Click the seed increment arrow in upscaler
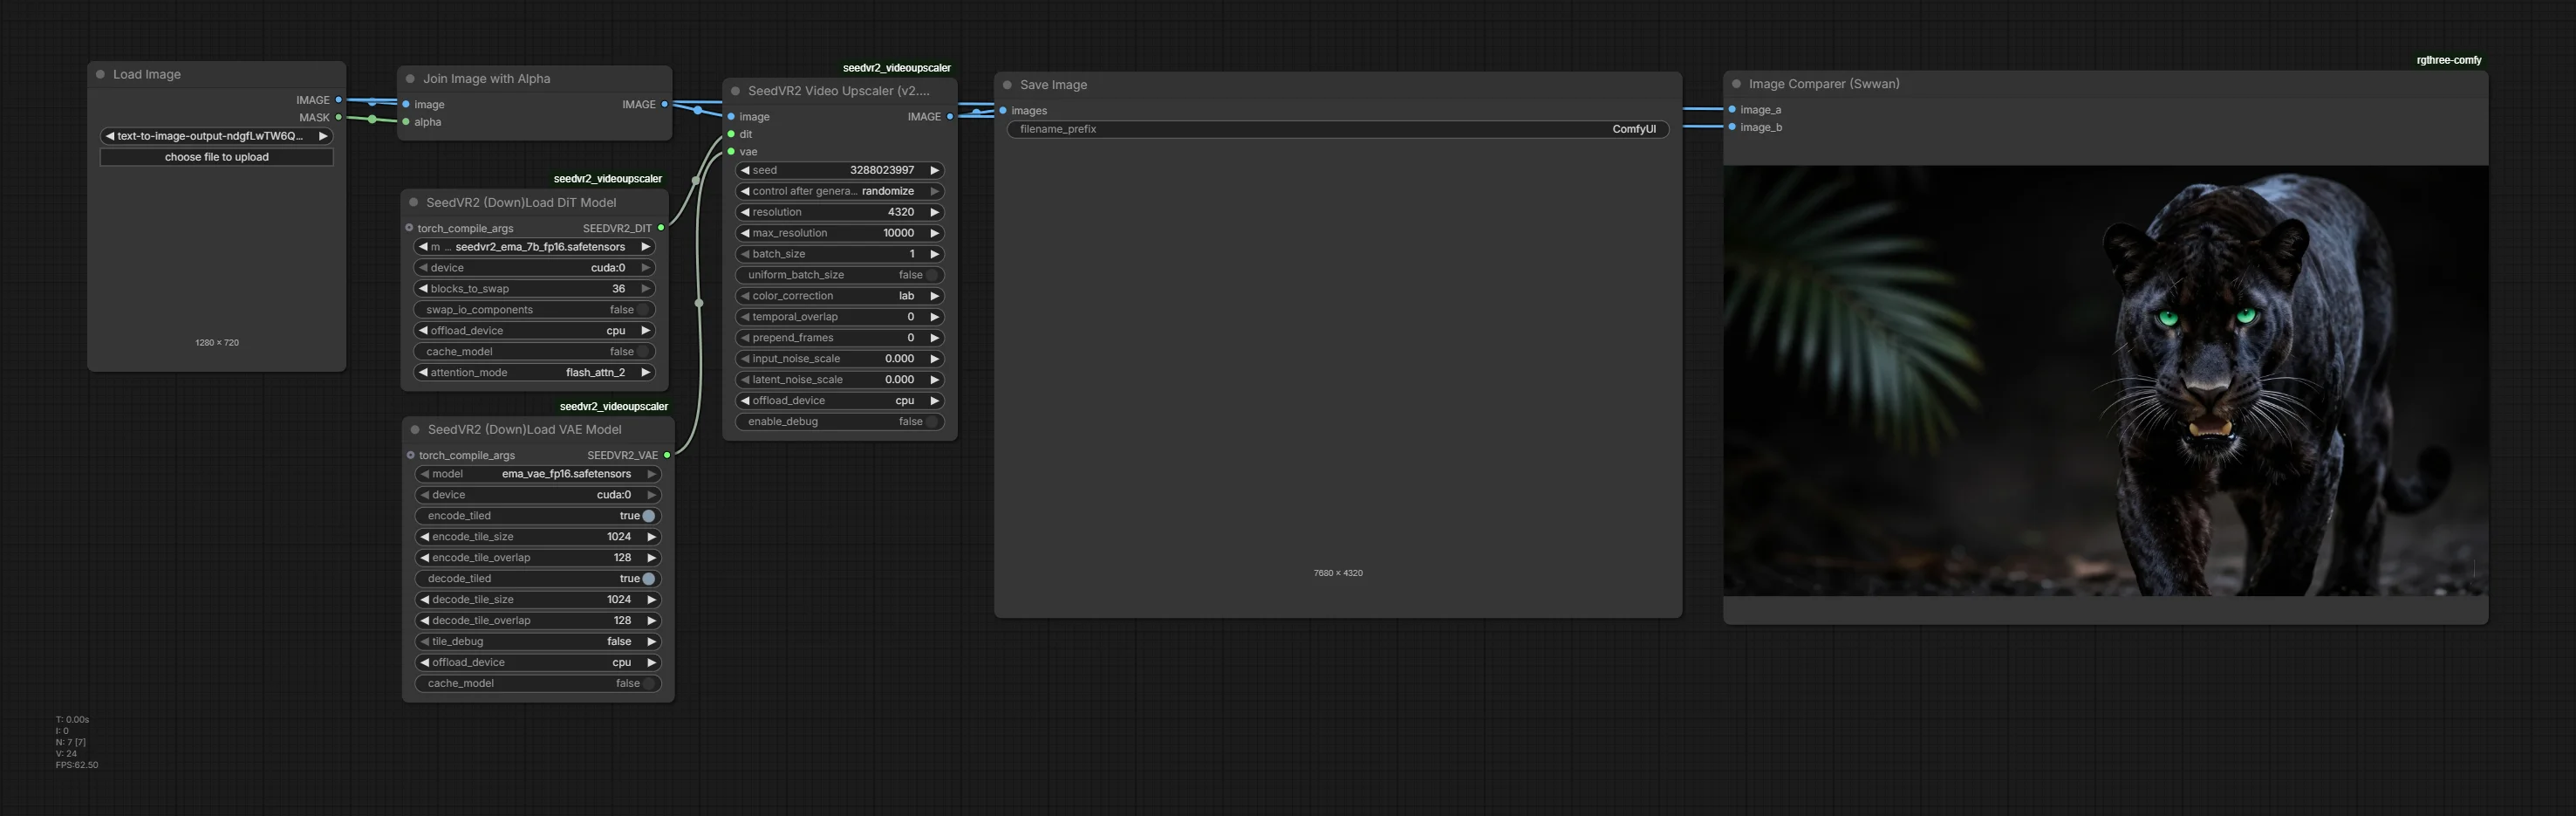Image resolution: width=2576 pixels, height=816 pixels. click(934, 171)
